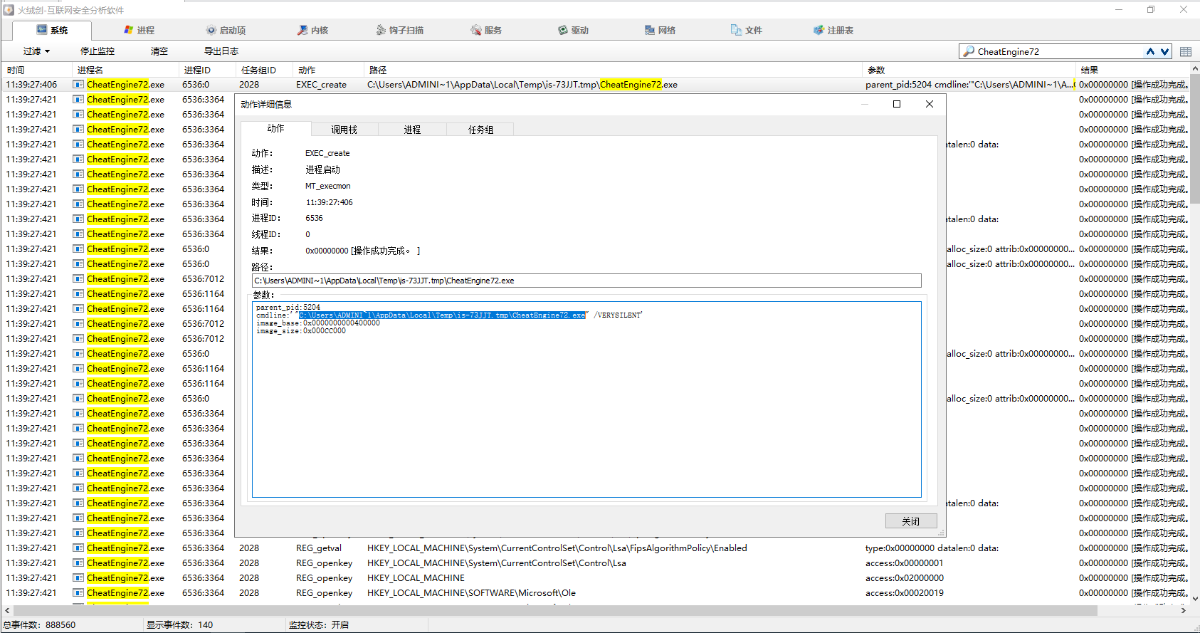Click the 进程ID column header

208,70
